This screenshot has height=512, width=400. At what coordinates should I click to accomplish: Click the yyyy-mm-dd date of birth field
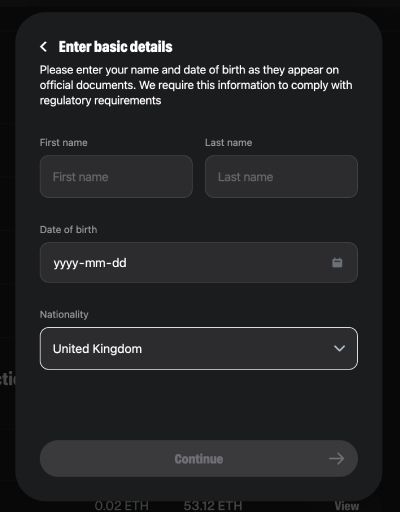tap(199, 263)
